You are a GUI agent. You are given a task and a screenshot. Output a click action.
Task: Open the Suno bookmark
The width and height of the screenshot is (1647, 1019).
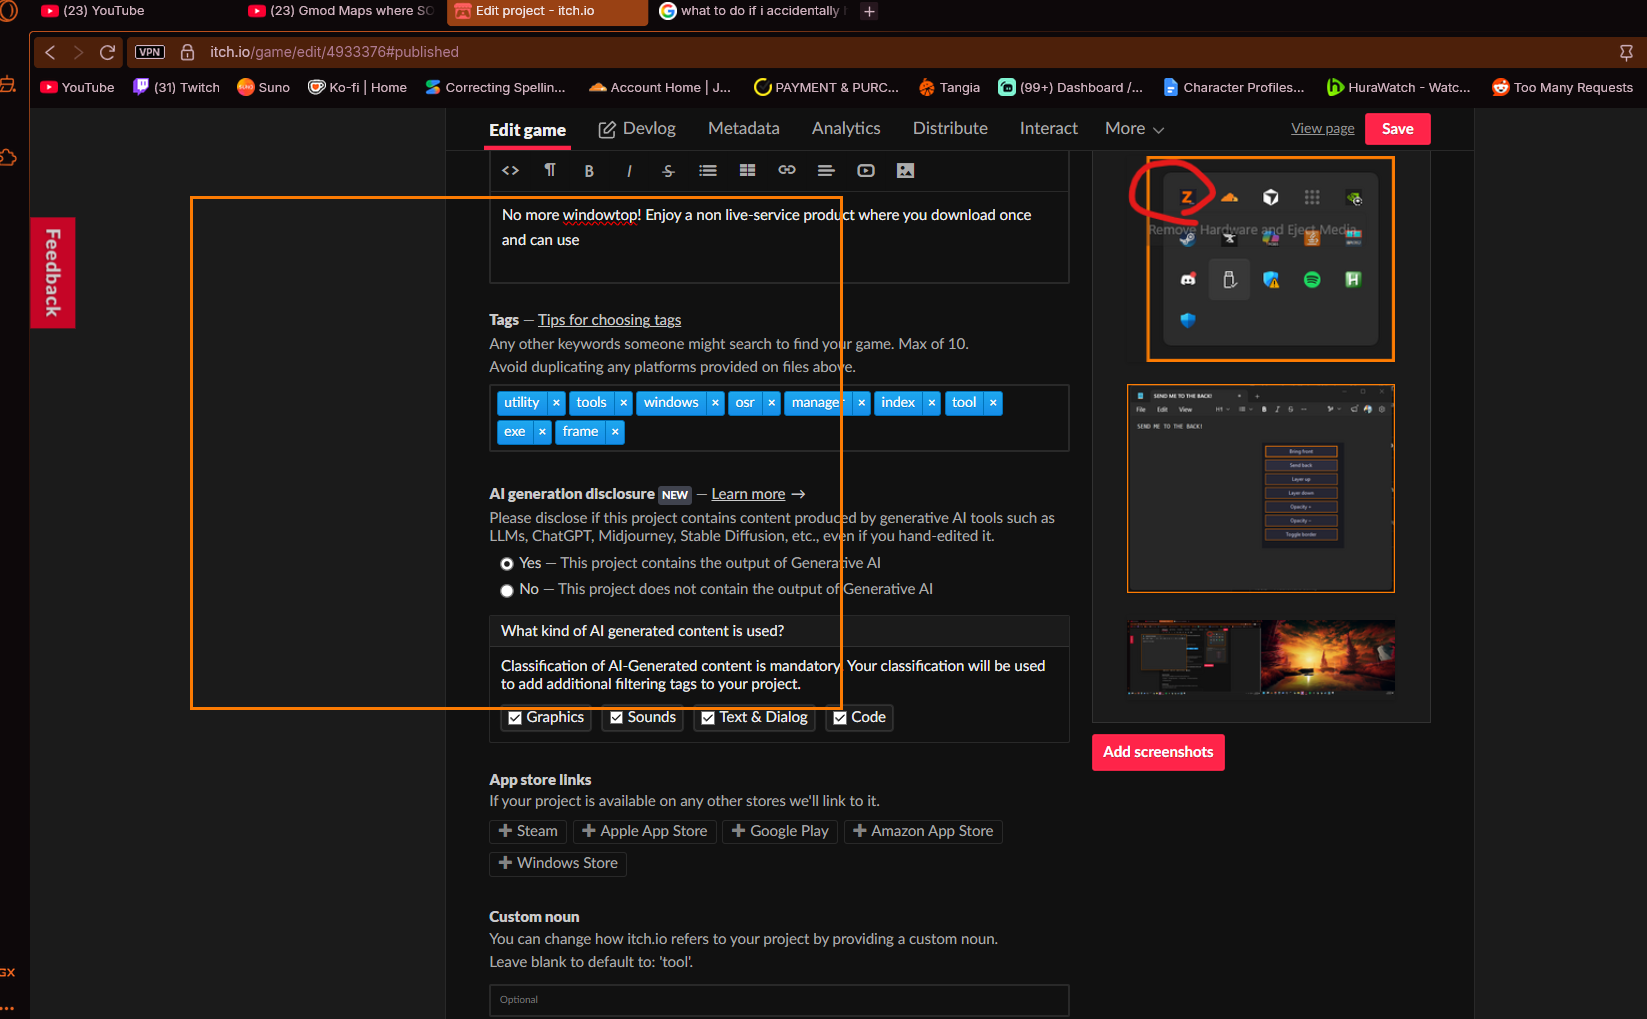click(264, 88)
